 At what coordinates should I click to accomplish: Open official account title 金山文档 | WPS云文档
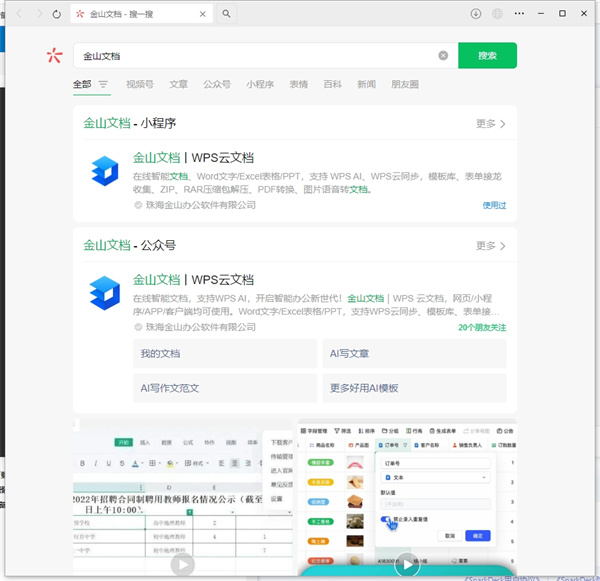click(x=193, y=280)
